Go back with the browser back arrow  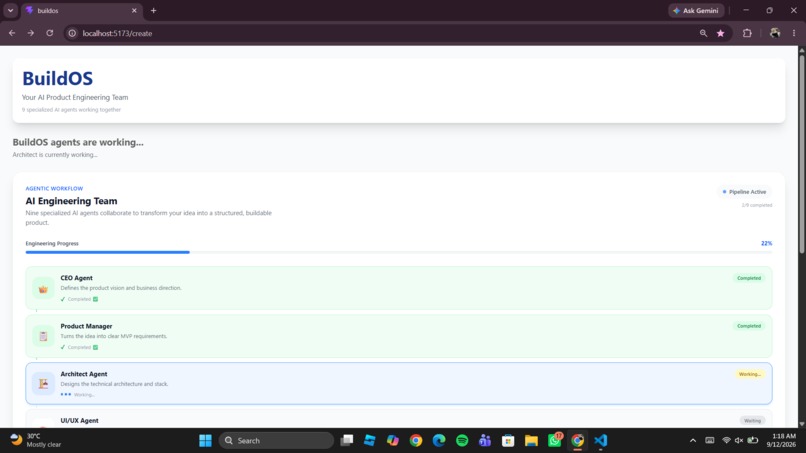(x=12, y=33)
